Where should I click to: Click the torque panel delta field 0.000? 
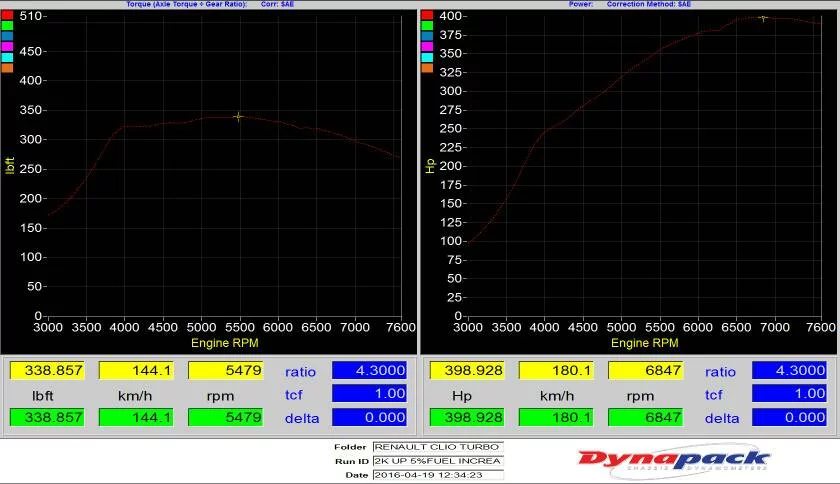369,417
